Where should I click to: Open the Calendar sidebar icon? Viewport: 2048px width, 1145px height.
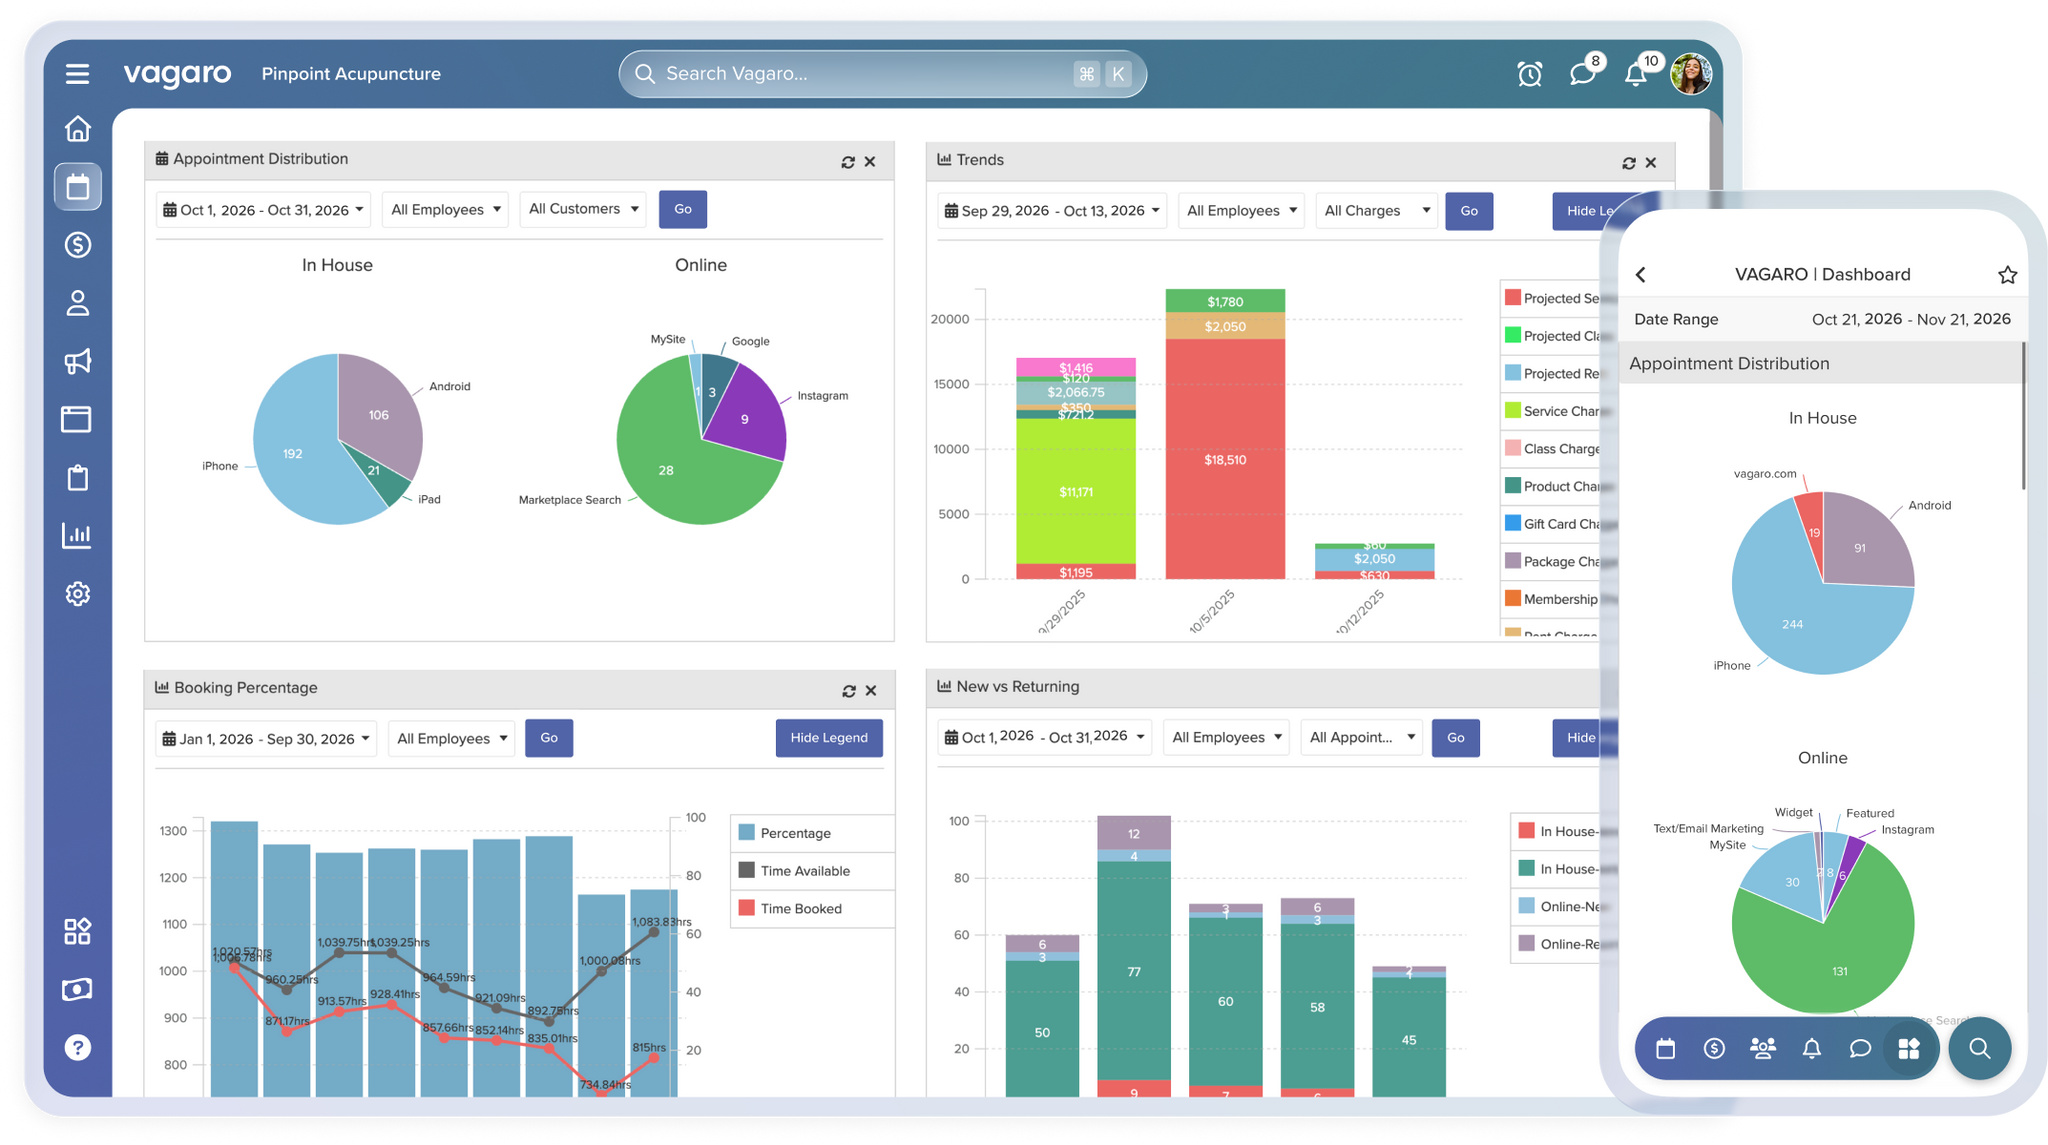coord(77,187)
